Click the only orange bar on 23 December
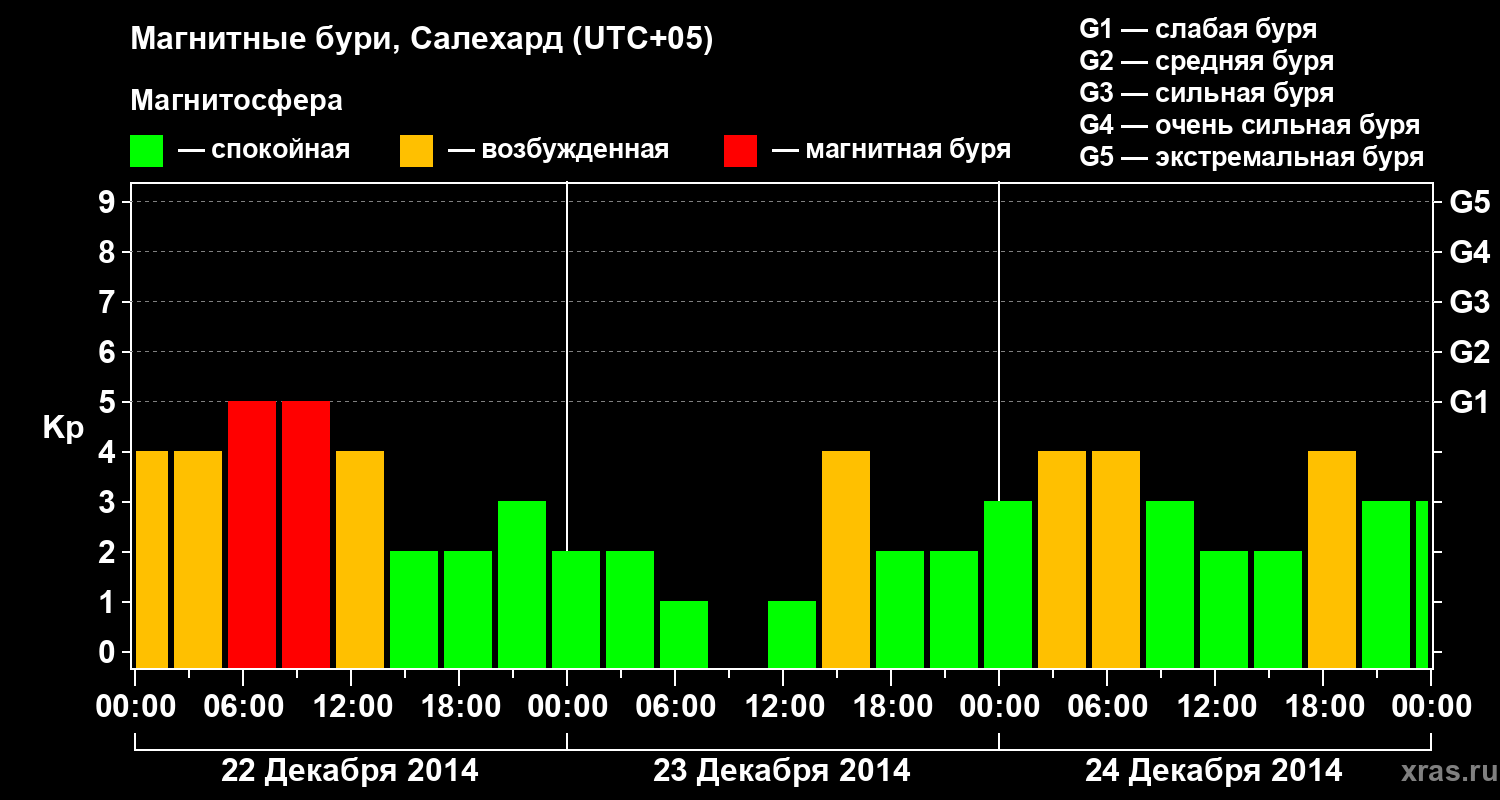1500x800 pixels. [x=846, y=560]
